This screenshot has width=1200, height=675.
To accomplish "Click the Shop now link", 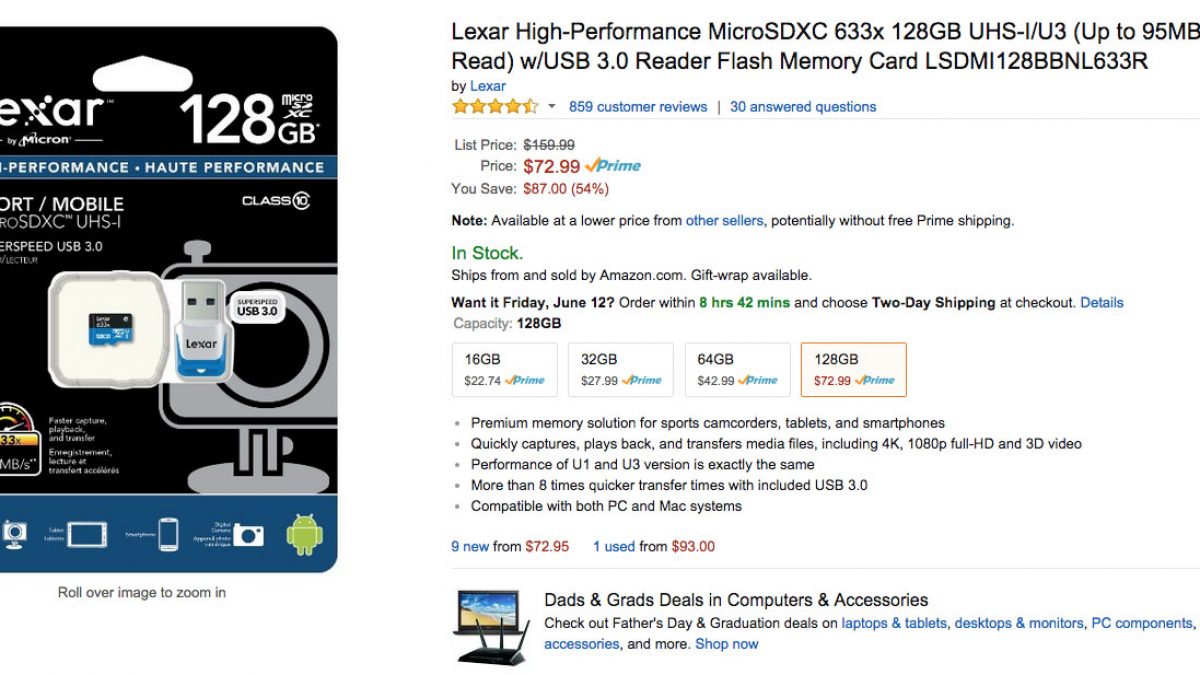I will (x=727, y=644).
